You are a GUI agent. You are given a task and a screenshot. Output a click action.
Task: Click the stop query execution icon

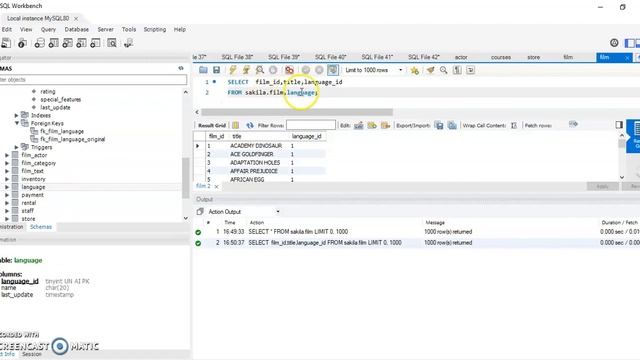pos(273,70)
